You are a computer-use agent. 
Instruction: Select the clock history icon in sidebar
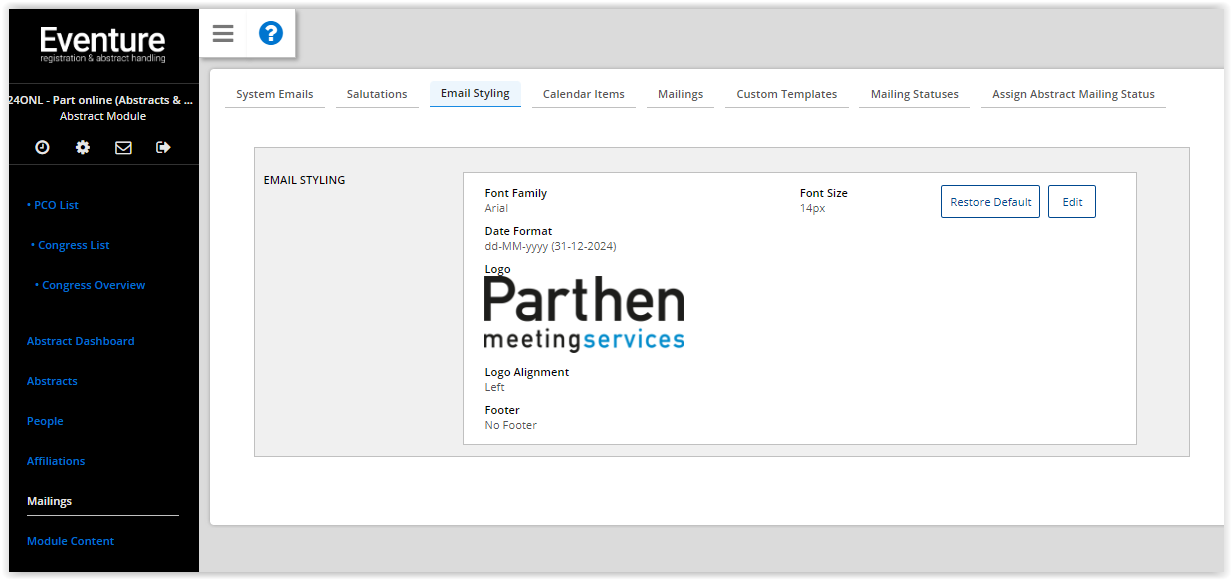[41, 147]
